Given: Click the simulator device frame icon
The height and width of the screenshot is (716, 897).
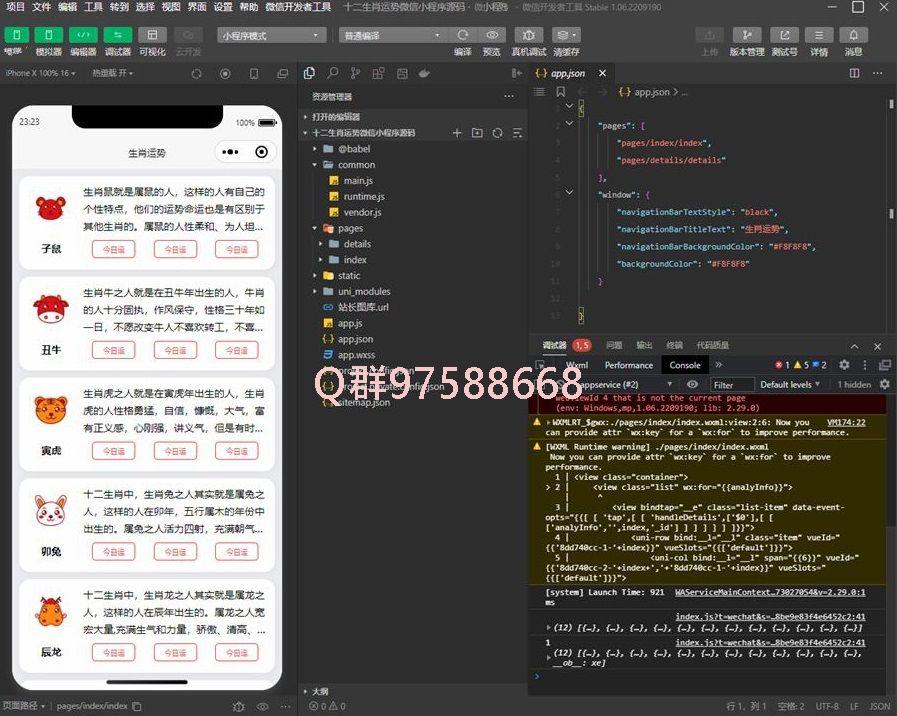Looking at the screenshot, I should [x=254, y=74].
